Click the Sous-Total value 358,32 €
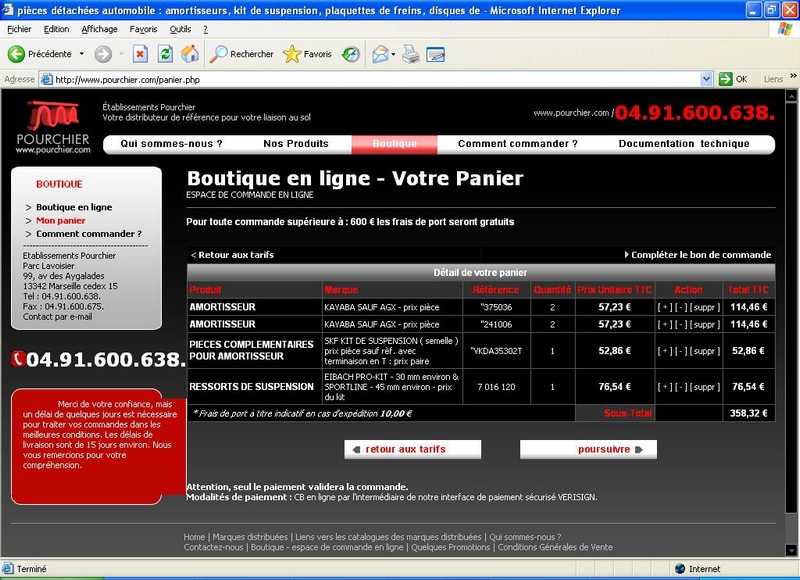800x580 pixels. (x=748, y=413)
